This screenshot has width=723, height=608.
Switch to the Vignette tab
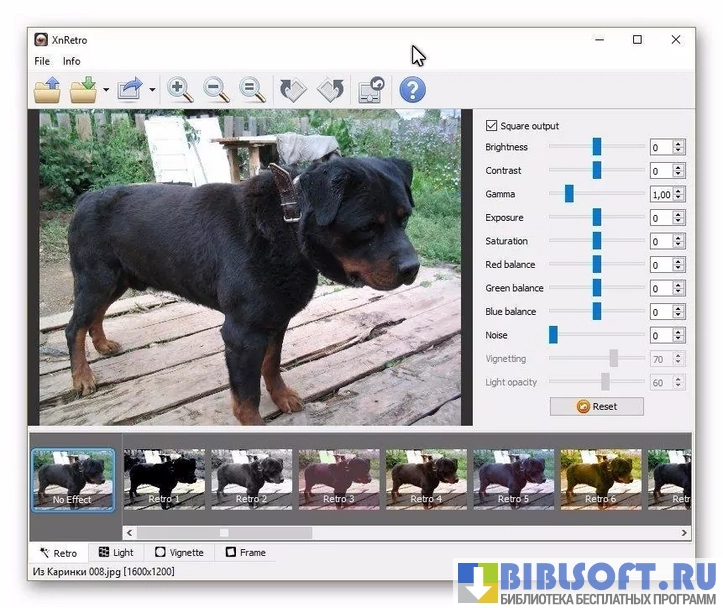click(x=179, y=552)
